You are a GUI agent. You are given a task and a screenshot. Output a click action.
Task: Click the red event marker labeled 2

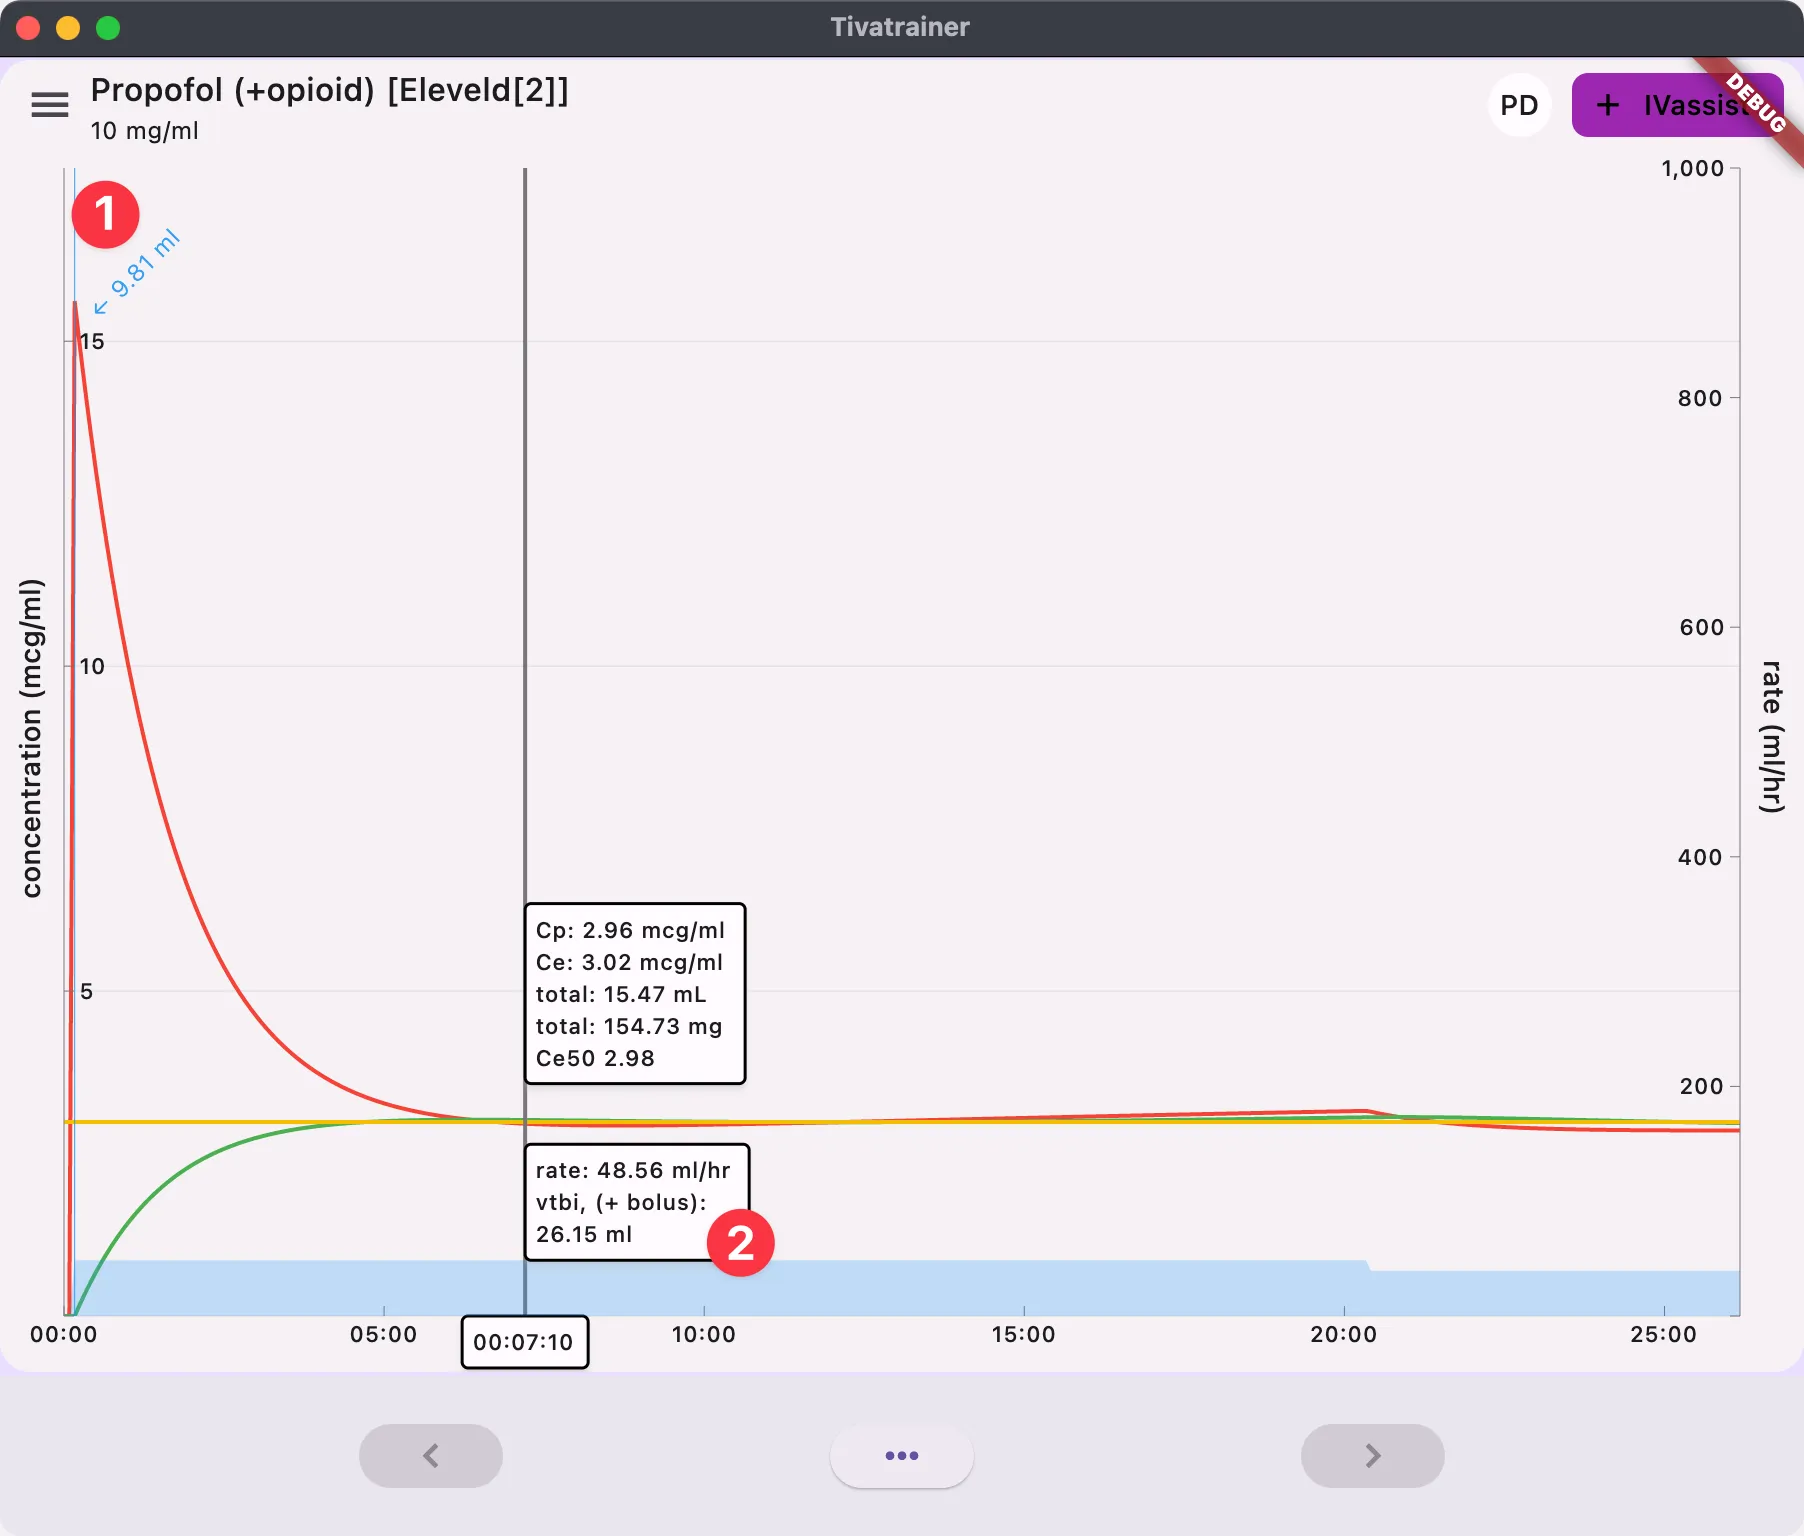(740, 1244)
